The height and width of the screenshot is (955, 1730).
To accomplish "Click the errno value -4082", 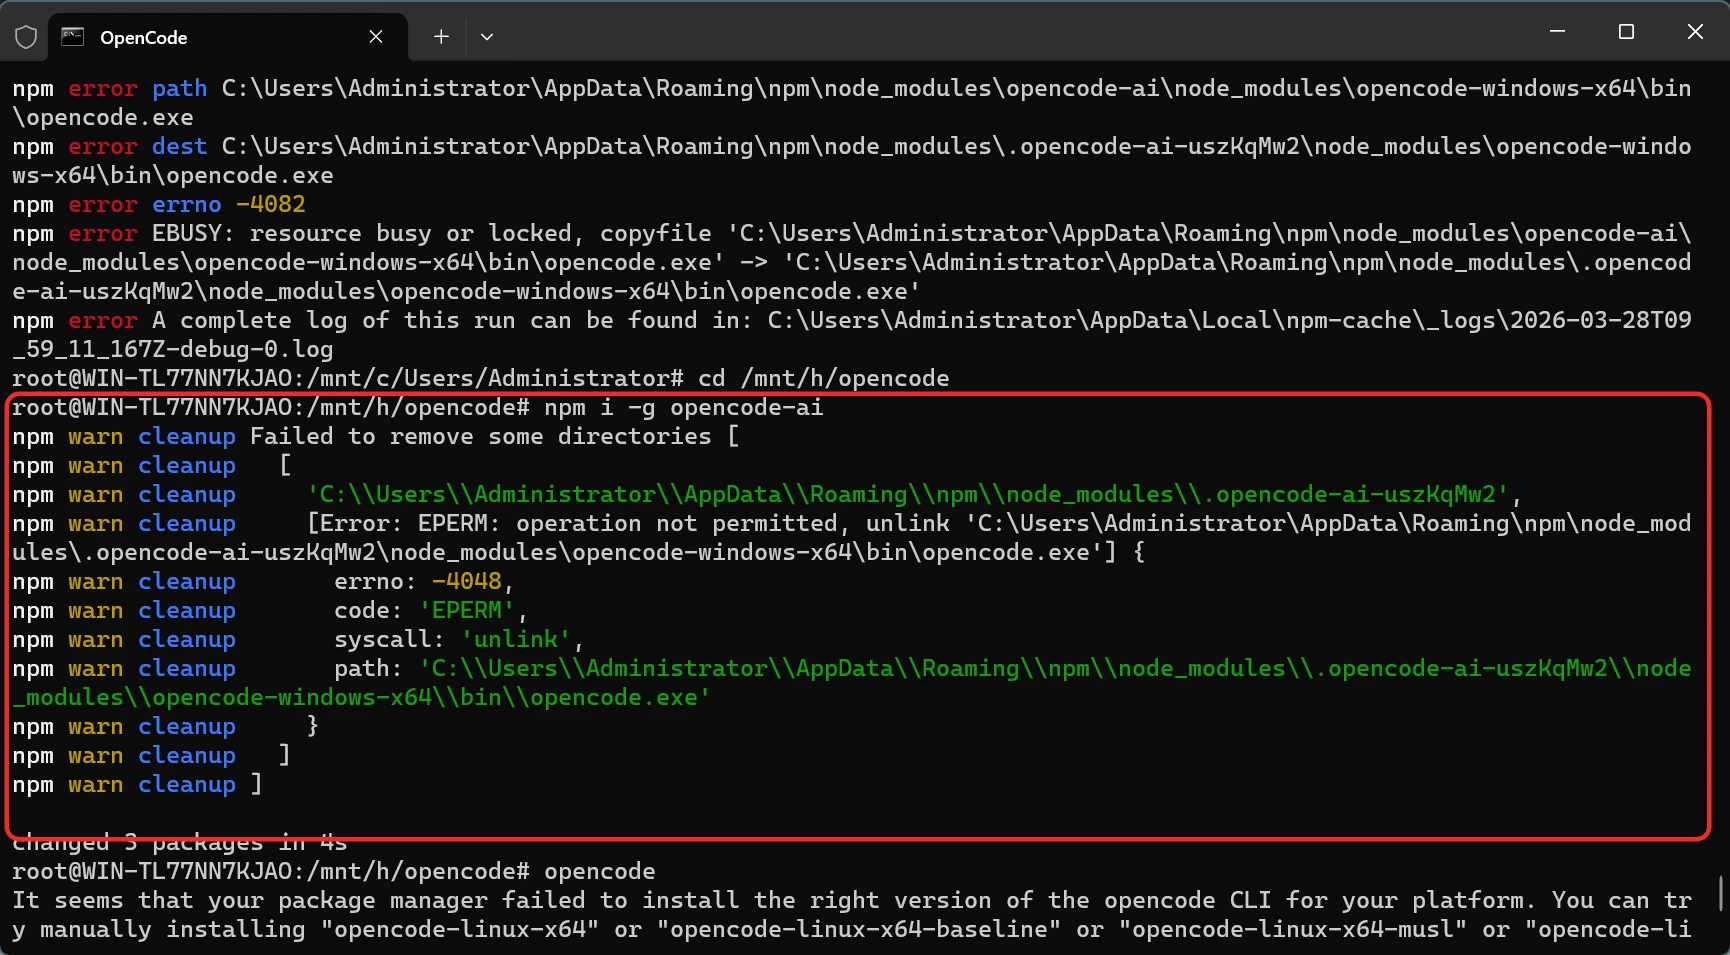I will (271, 205).
